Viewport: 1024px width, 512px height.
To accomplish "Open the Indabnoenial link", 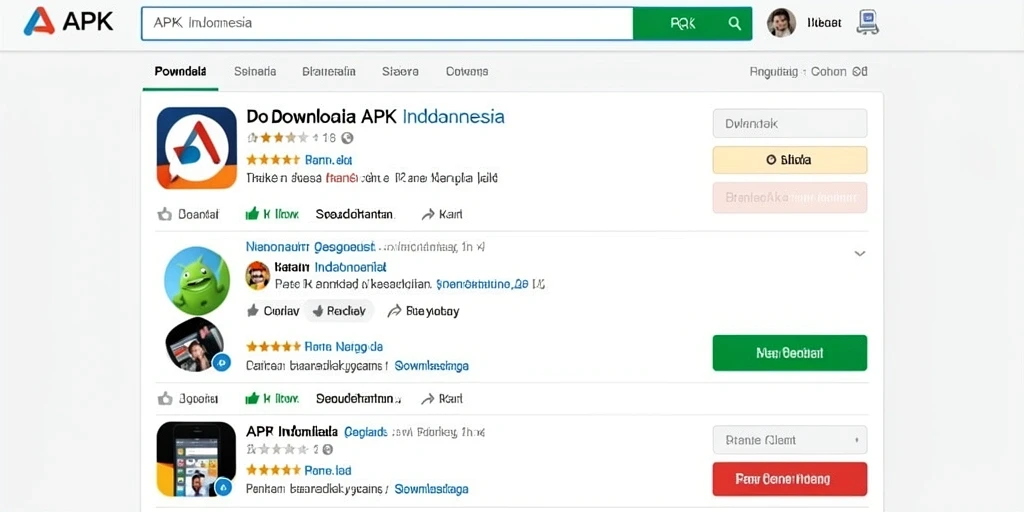I will click(x=351, y=267).
